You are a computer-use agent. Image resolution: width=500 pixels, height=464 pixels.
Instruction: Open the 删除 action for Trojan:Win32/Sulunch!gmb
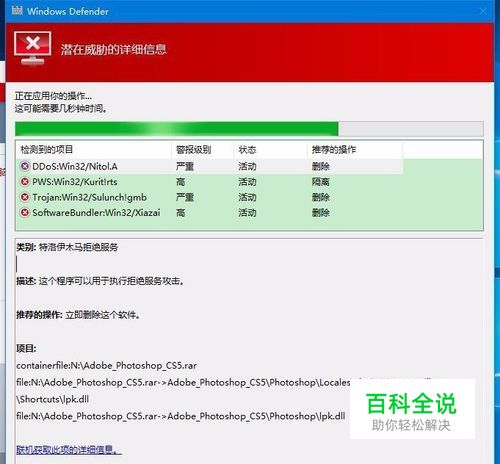click(x=321, y=197)
